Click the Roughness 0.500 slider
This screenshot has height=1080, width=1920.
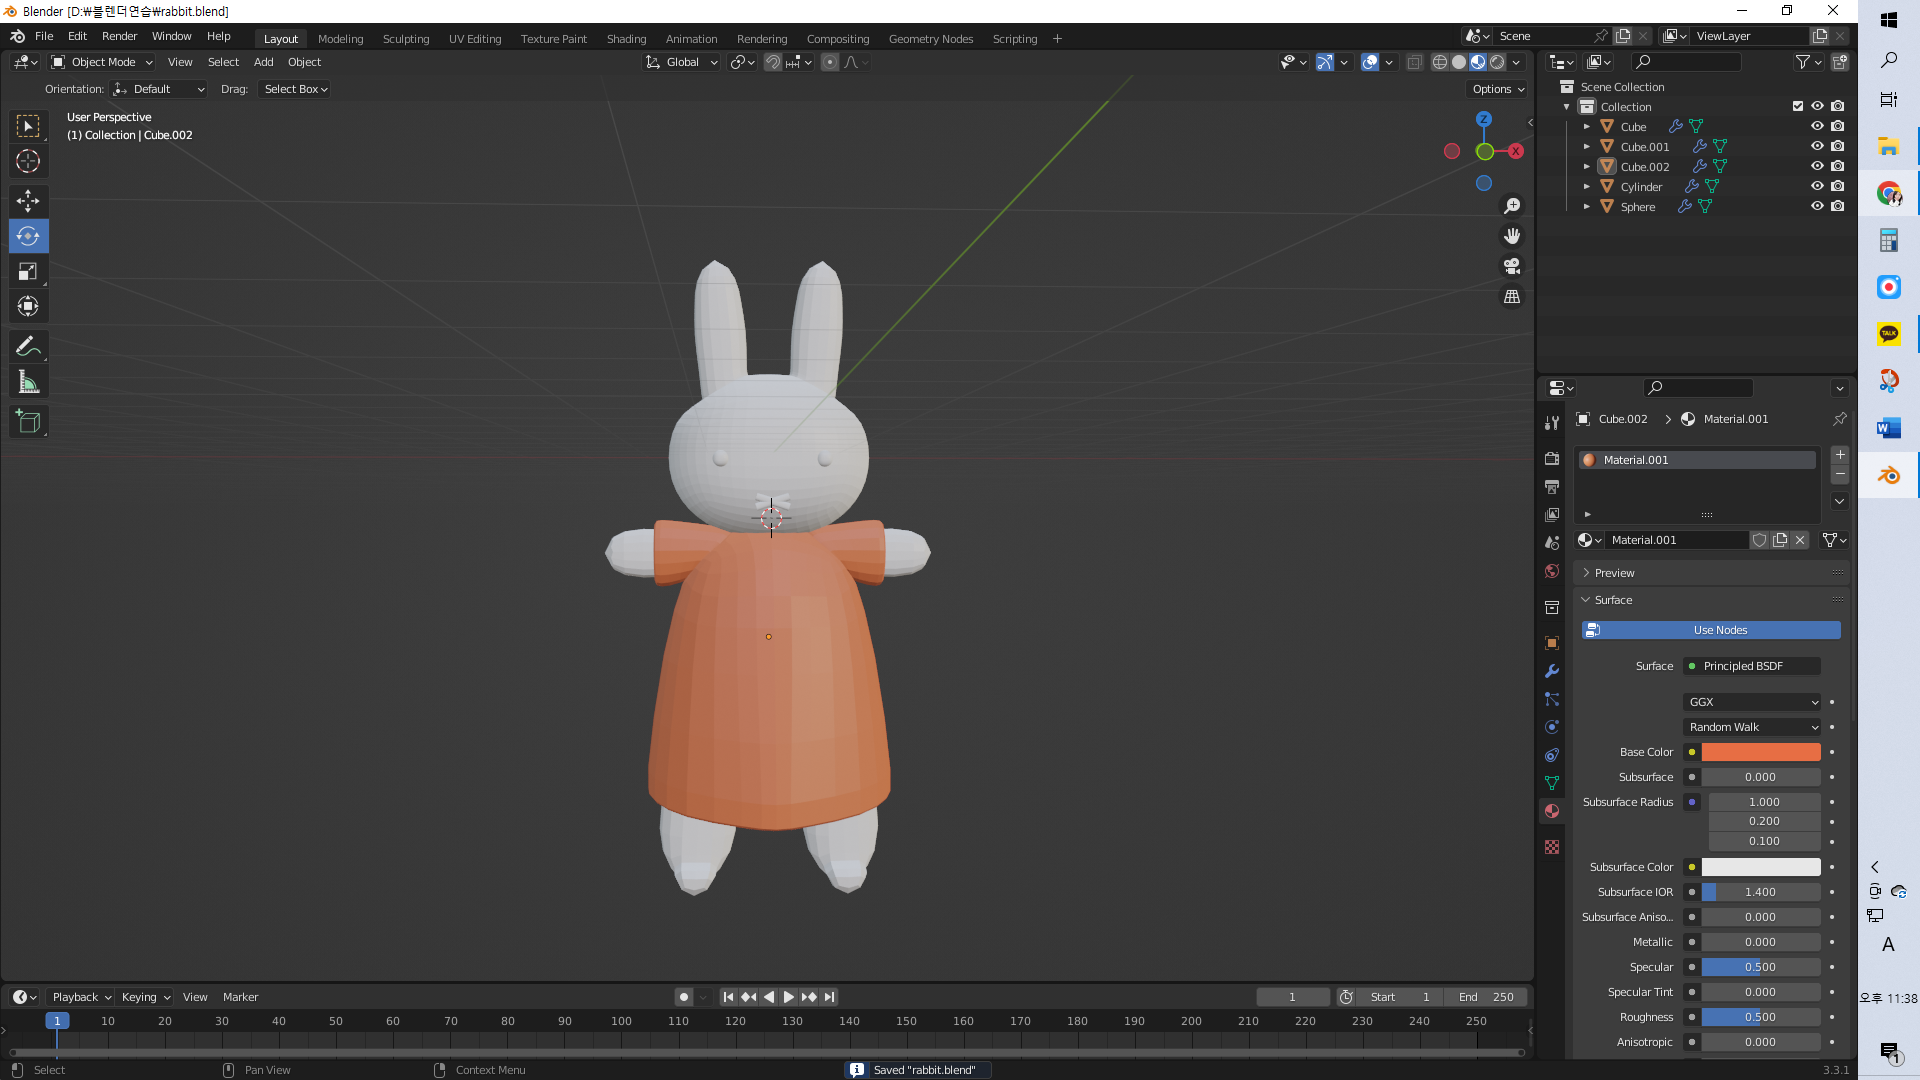click(x=1761, y=1017)
